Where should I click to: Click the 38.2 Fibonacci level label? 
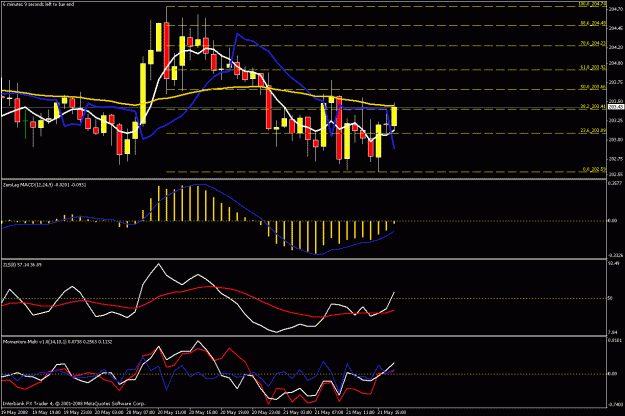tap(593, 107)
